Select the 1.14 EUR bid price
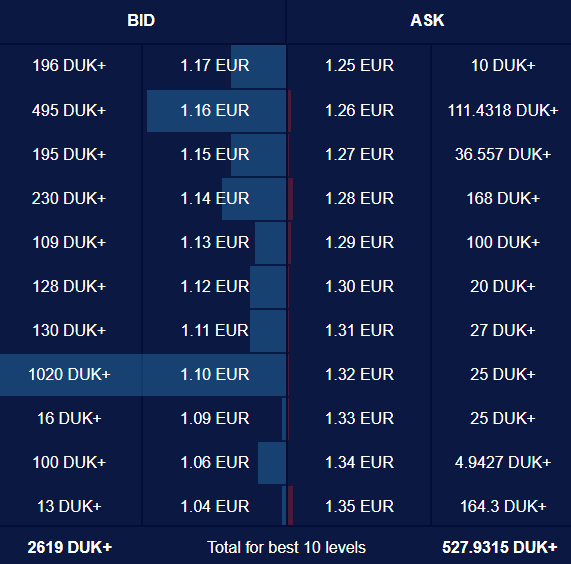This screenshot has height=564, width=571. [x=214, y=198]
